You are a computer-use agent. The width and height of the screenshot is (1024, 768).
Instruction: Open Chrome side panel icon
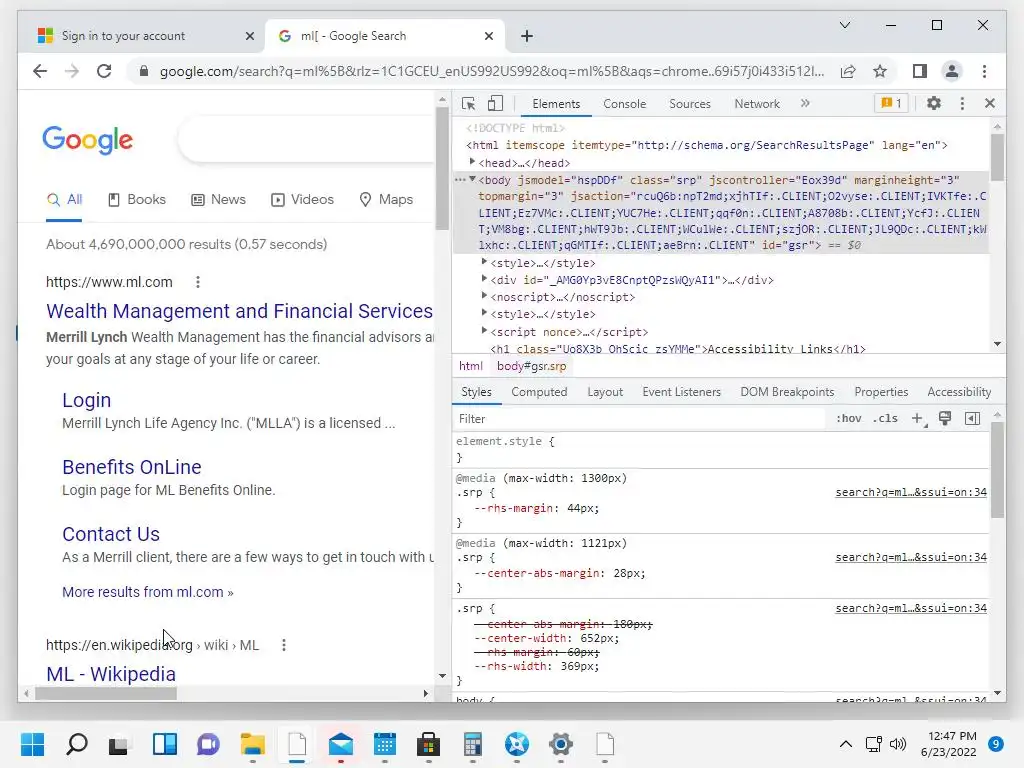920,71
